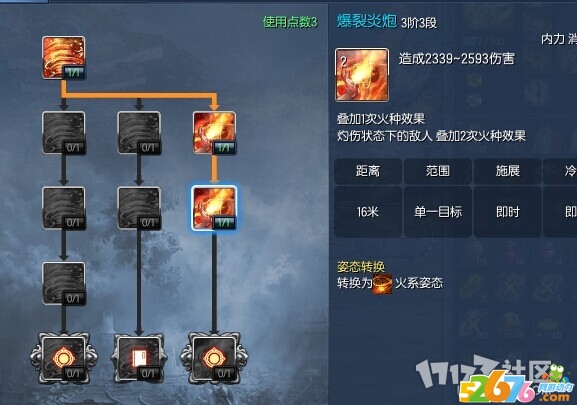
Task: Select the top root fire tornado skill node
Action: pos(64,57)
